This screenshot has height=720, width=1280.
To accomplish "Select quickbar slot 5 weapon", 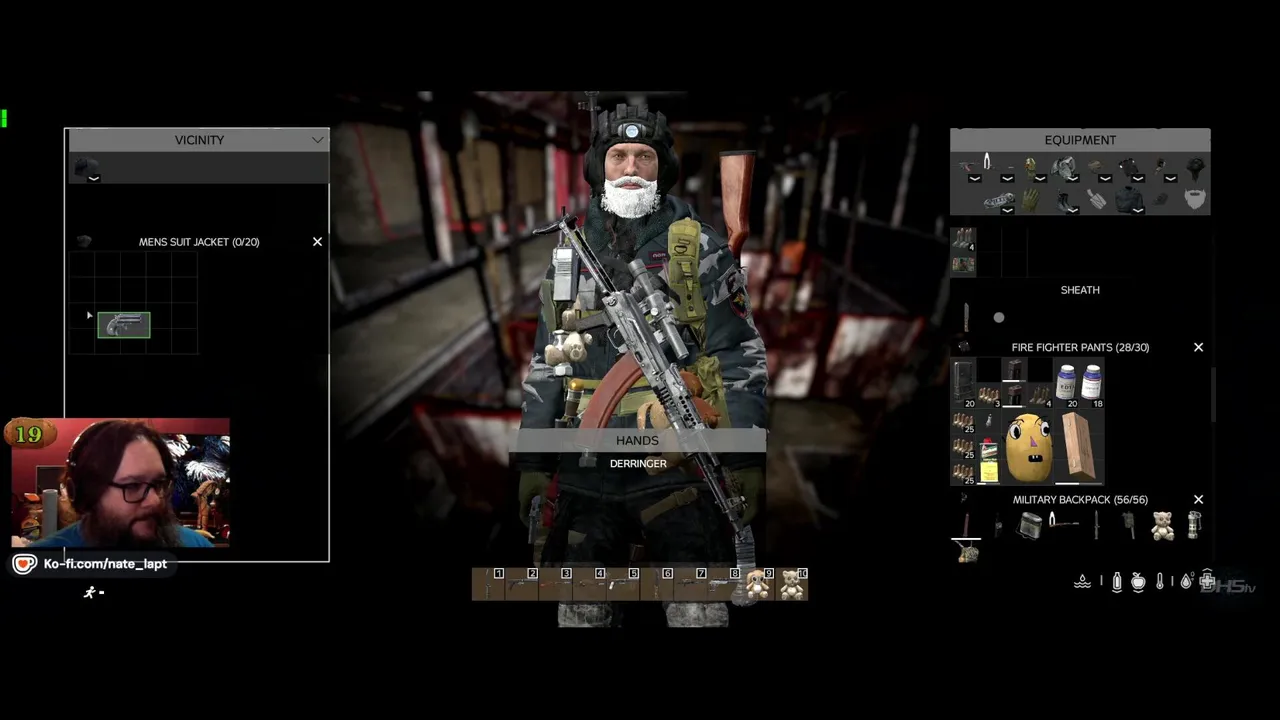I will tap(623, 584).
